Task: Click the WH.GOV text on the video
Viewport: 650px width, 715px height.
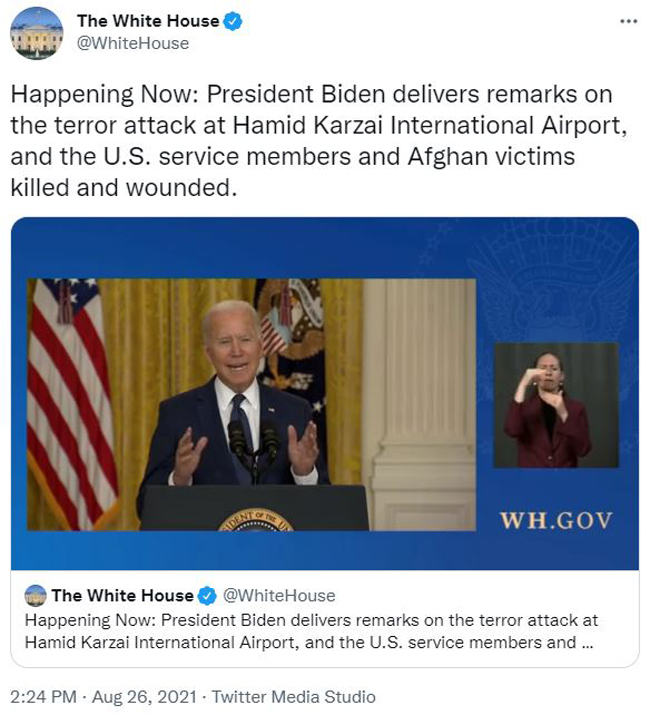Action: click(x=556, y=520)
